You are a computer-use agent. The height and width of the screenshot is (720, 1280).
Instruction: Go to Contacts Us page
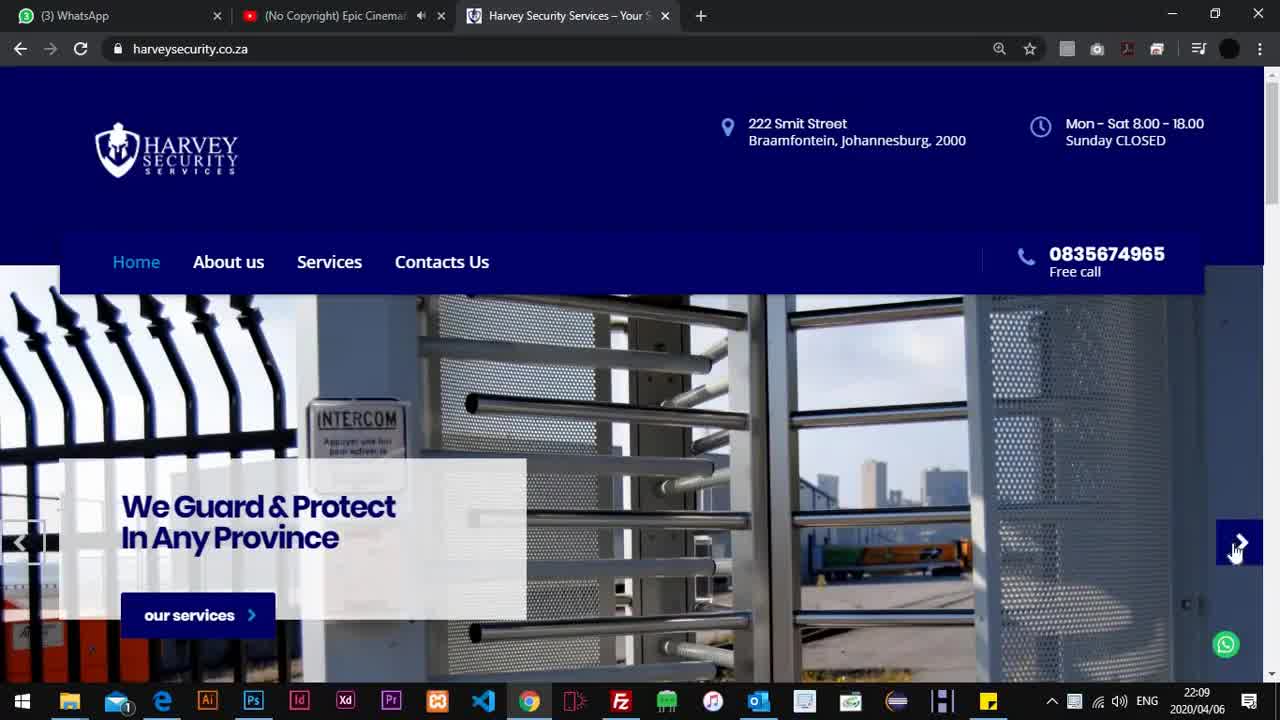pos(442,262)
